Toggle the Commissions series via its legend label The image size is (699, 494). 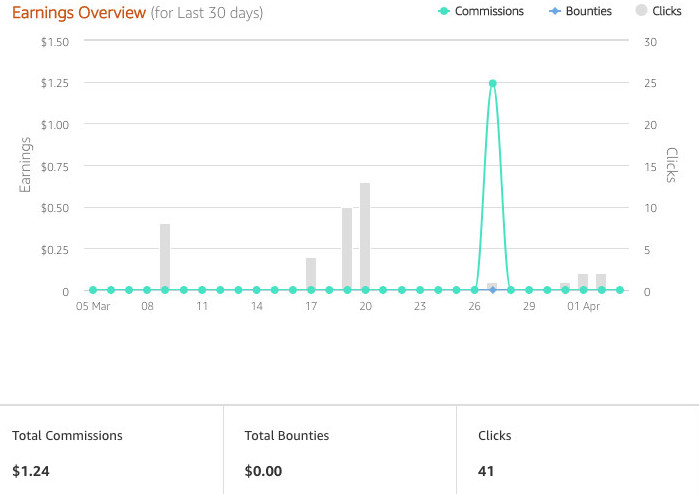pyautogui.click(x=488, y=11)
